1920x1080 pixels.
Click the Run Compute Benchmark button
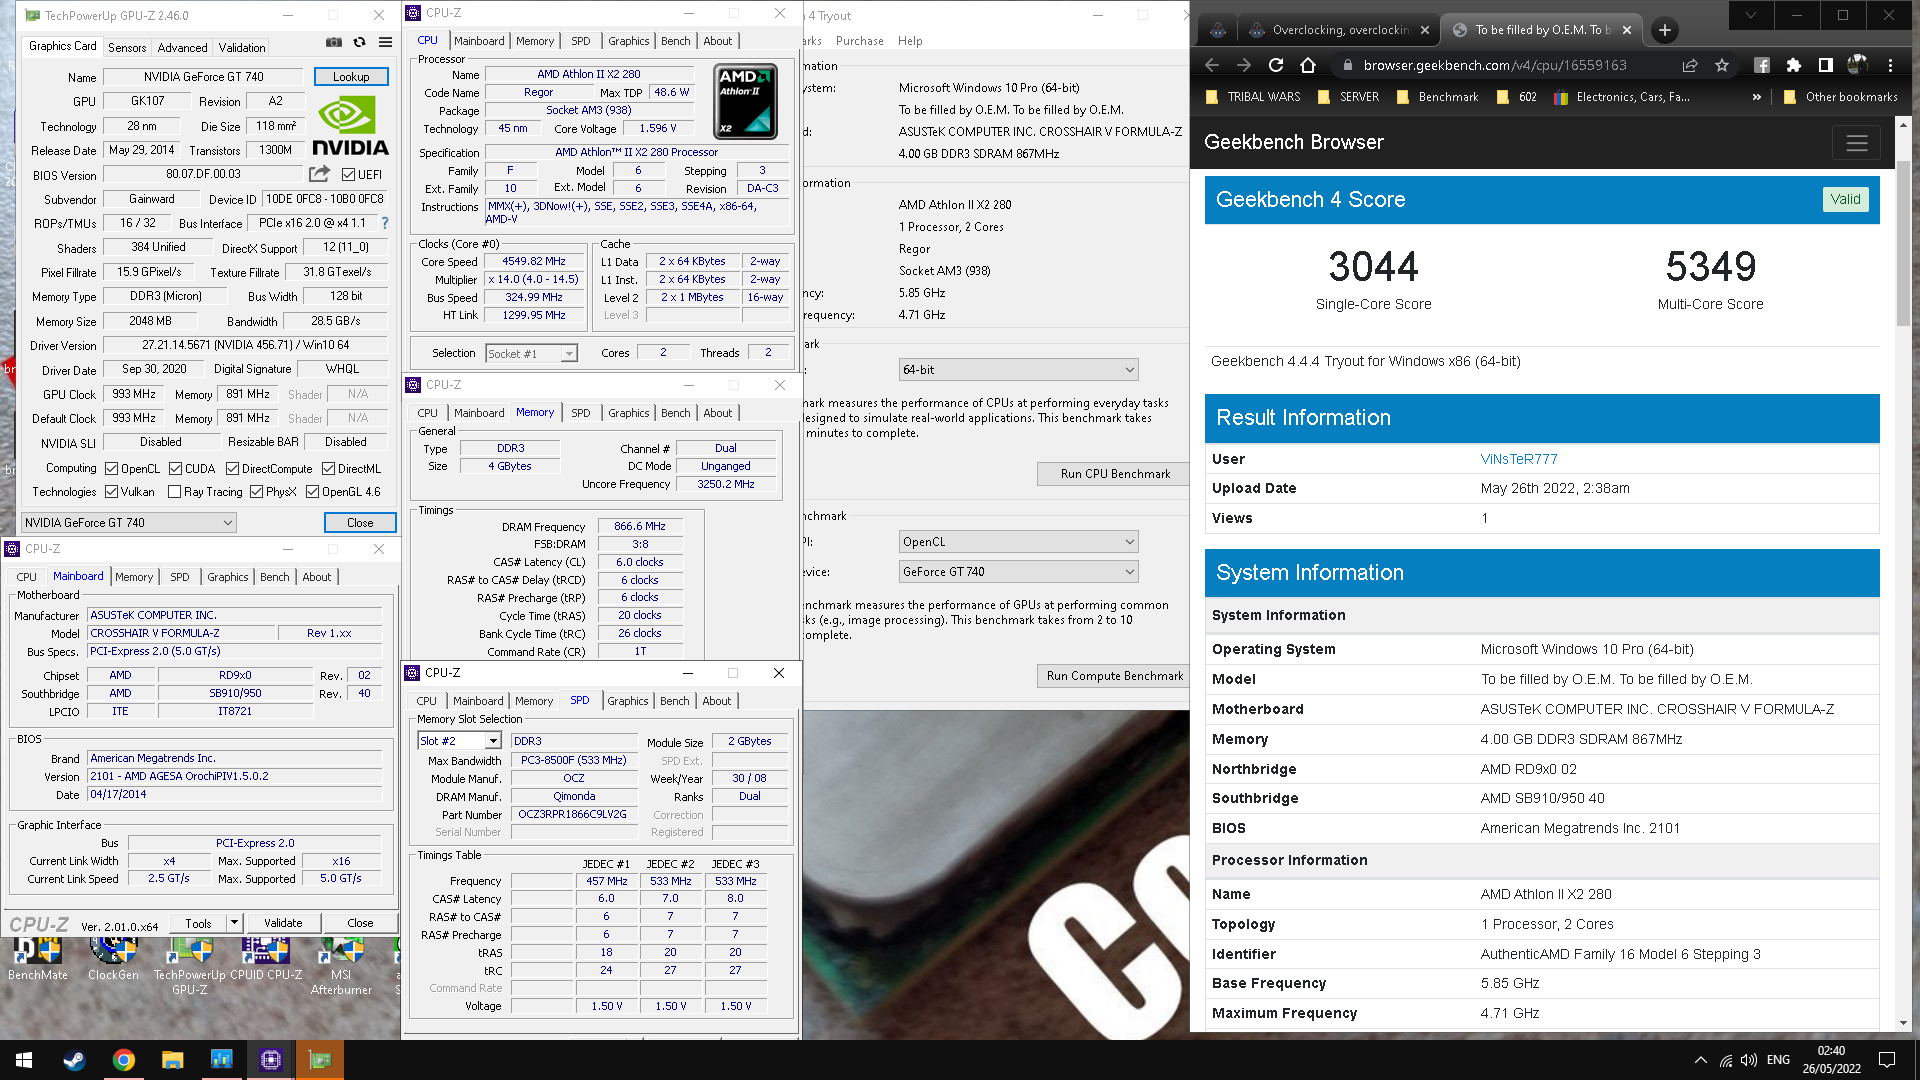(1115, 676)
